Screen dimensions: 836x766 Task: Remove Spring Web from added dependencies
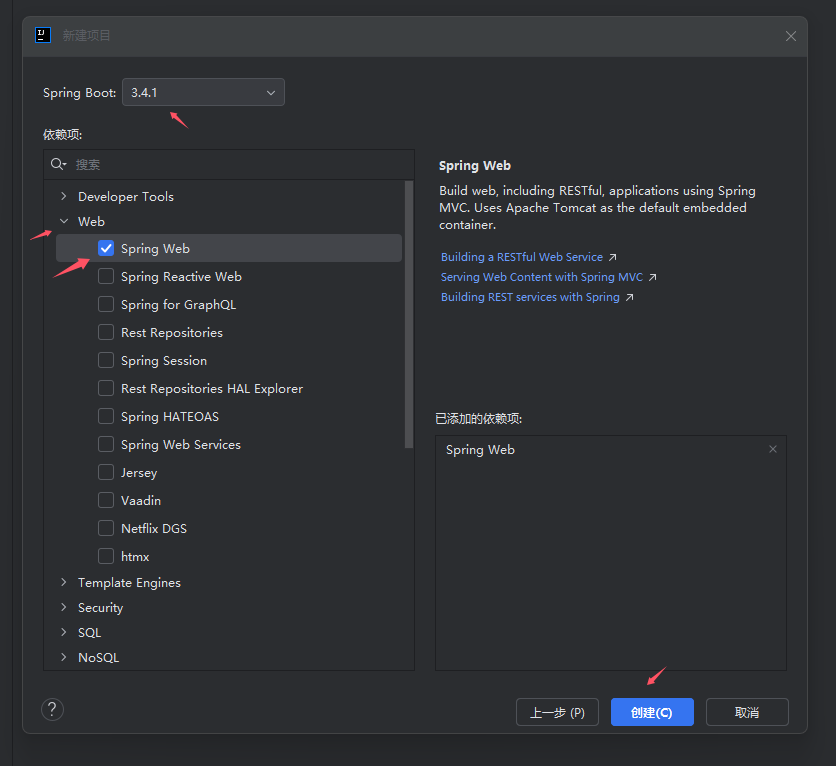[773, 449]
